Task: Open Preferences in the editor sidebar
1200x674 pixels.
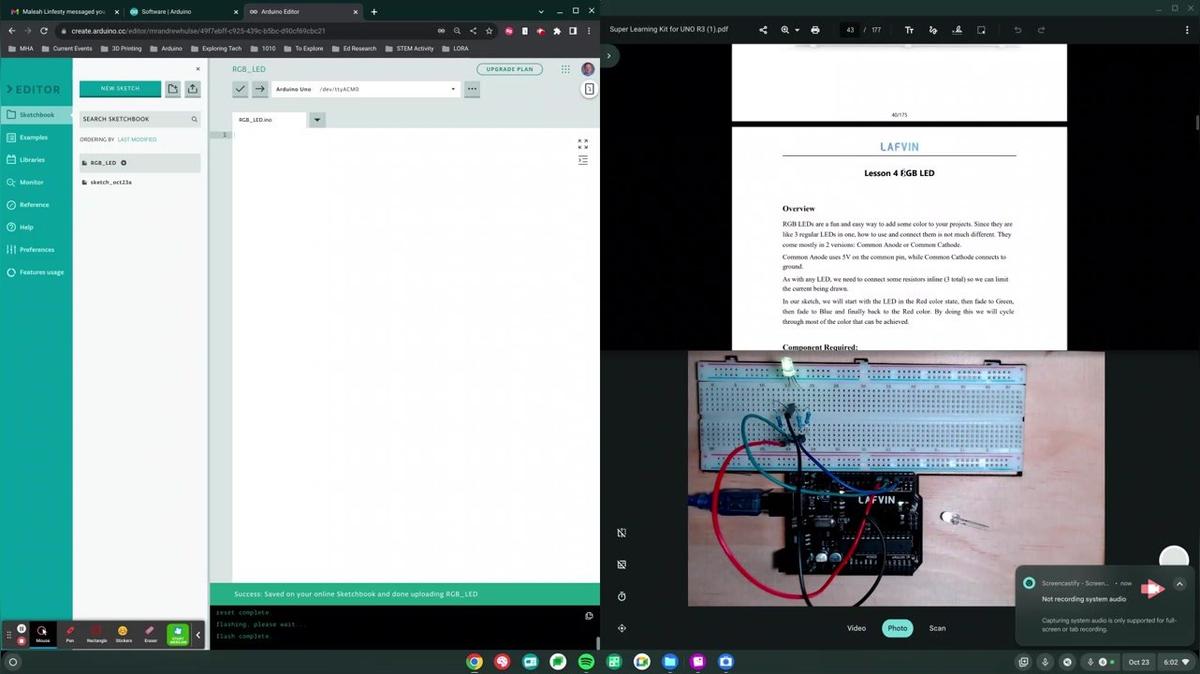Action: pos(36,249)
